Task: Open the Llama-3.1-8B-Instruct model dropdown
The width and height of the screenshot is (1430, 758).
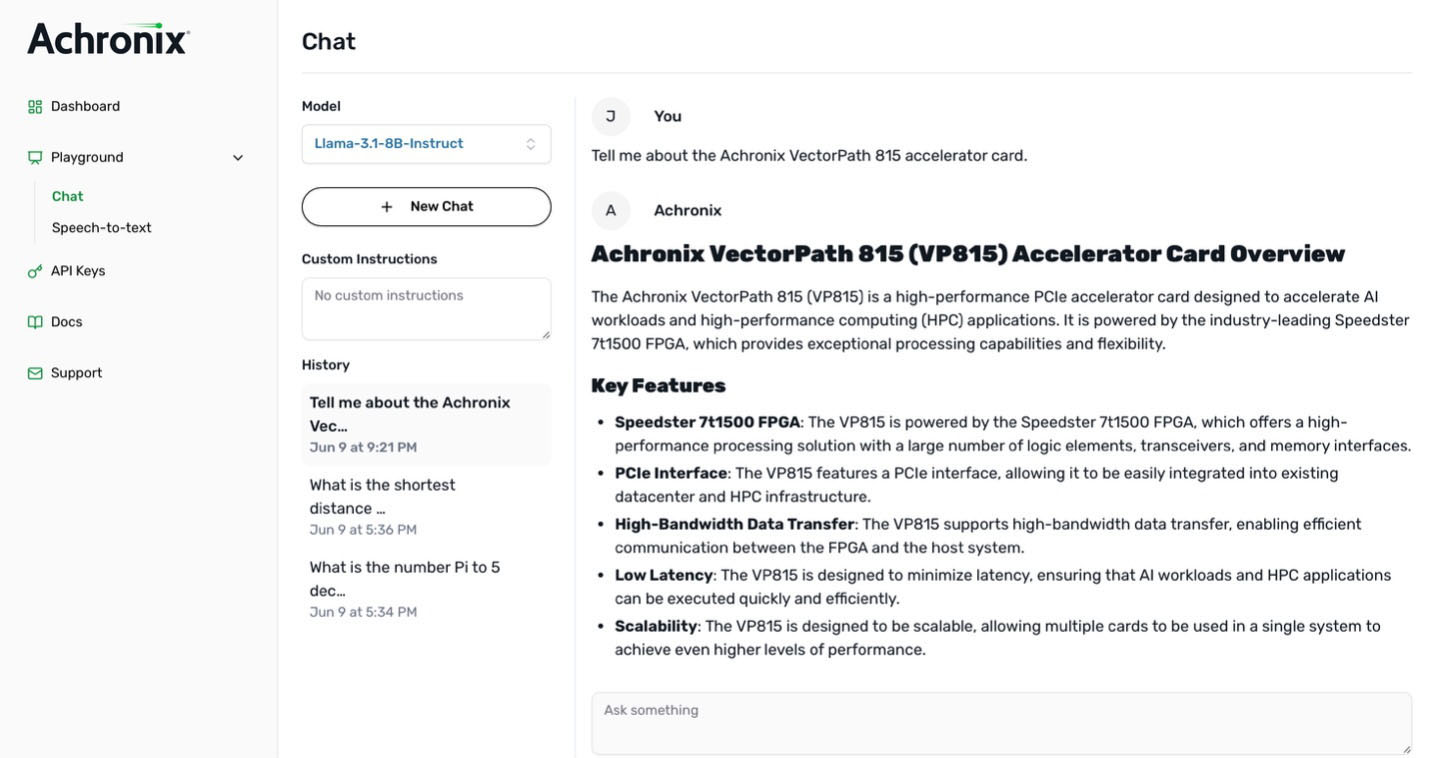Action: pyautogui.click(x=426, y=144)
